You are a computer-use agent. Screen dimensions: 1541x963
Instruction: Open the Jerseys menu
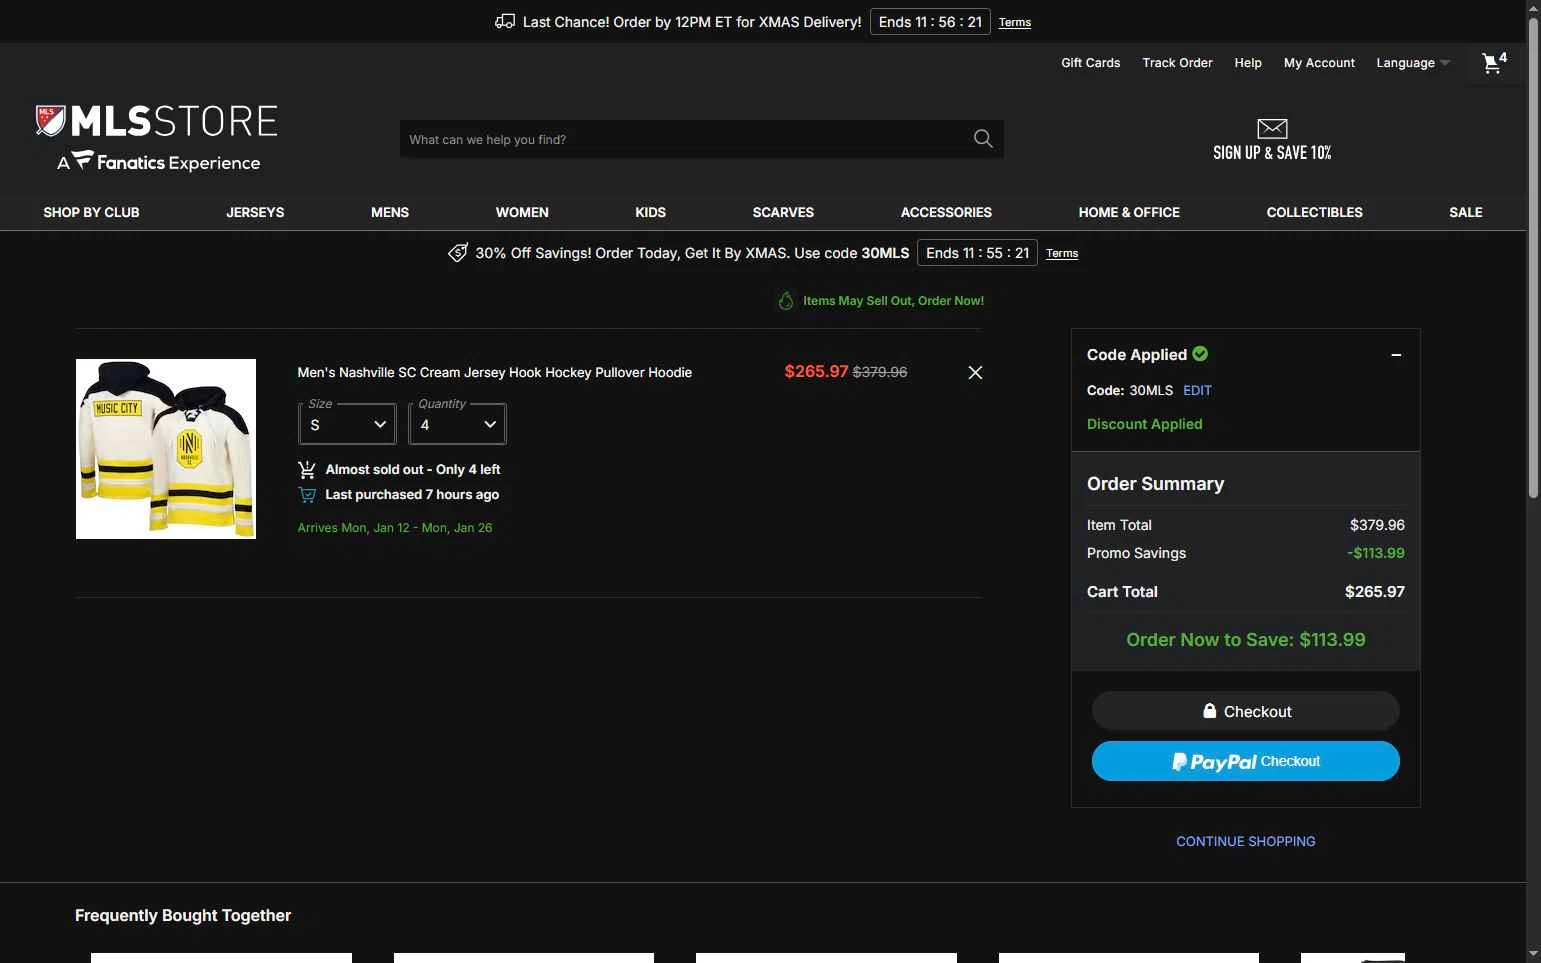(255, 212)
